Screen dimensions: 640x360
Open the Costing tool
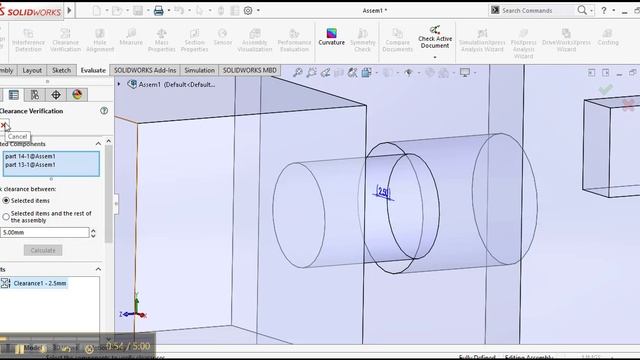tap(608, 37)
